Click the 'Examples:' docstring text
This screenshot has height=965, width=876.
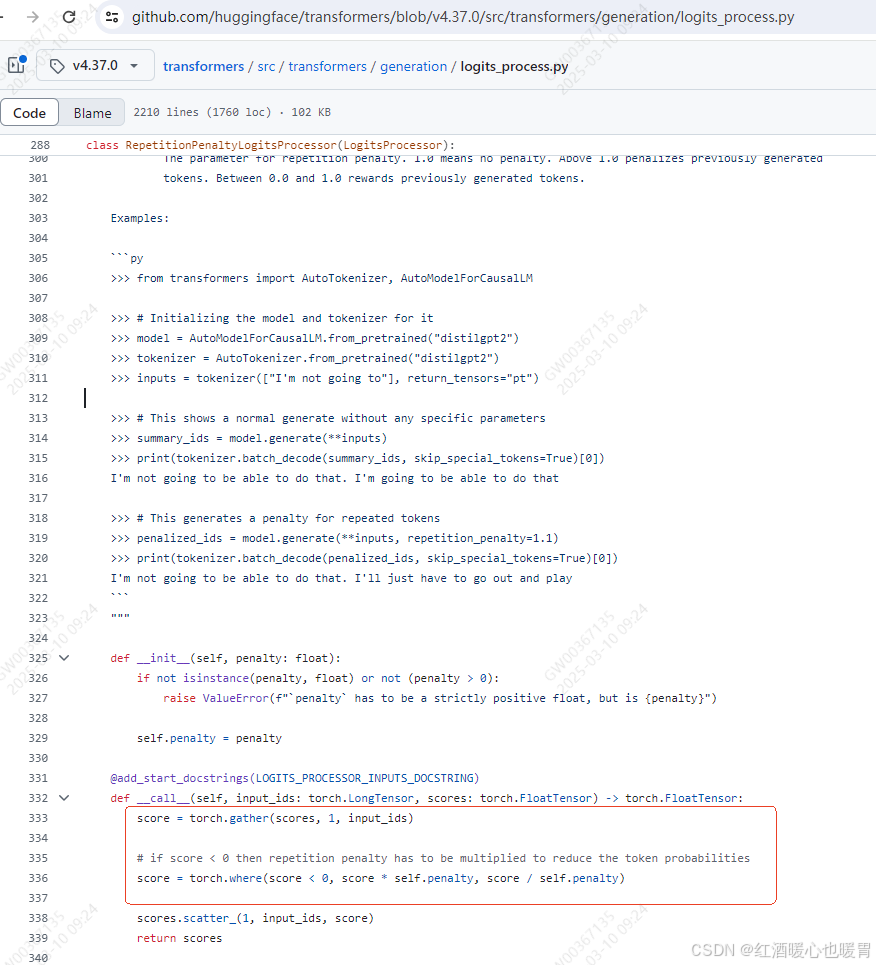tap(140, 218)
